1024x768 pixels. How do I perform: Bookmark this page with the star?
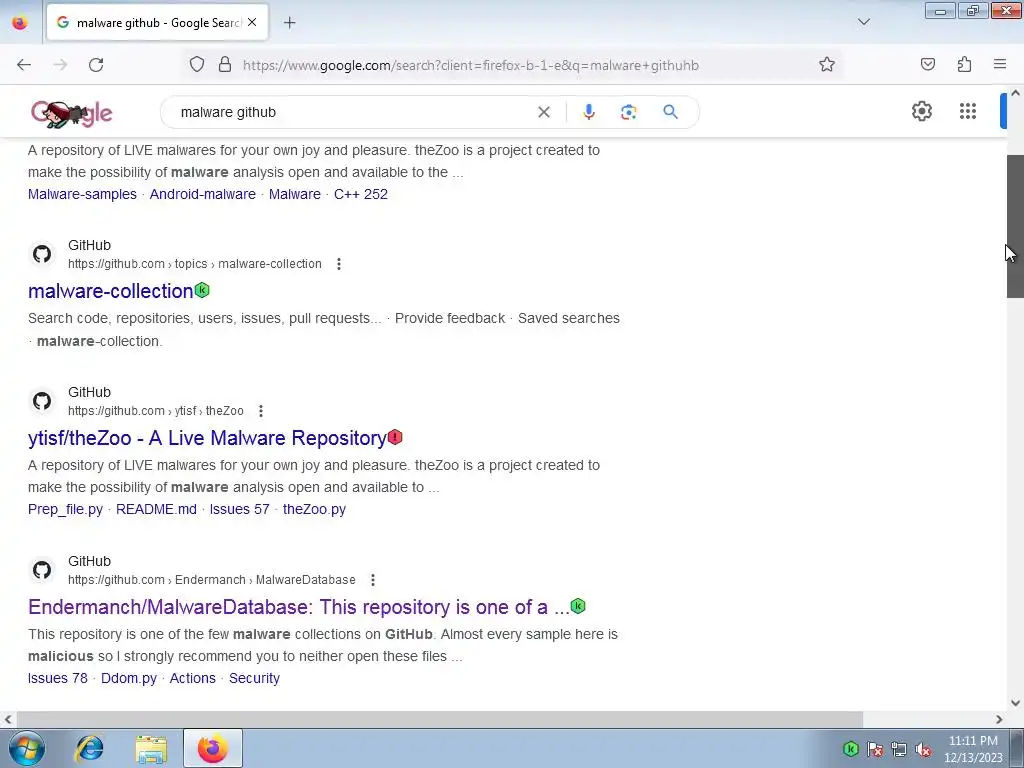pos(827,64)
